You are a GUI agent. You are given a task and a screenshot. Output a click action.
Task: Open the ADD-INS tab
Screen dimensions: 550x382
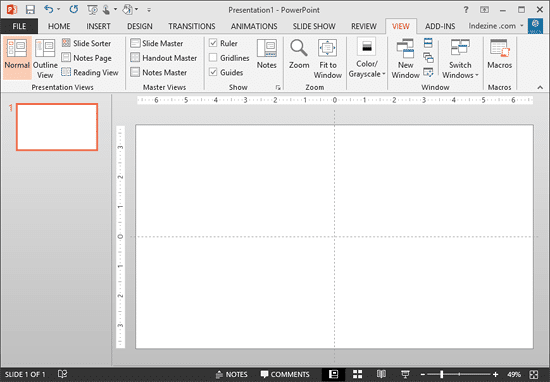[440, 26]
